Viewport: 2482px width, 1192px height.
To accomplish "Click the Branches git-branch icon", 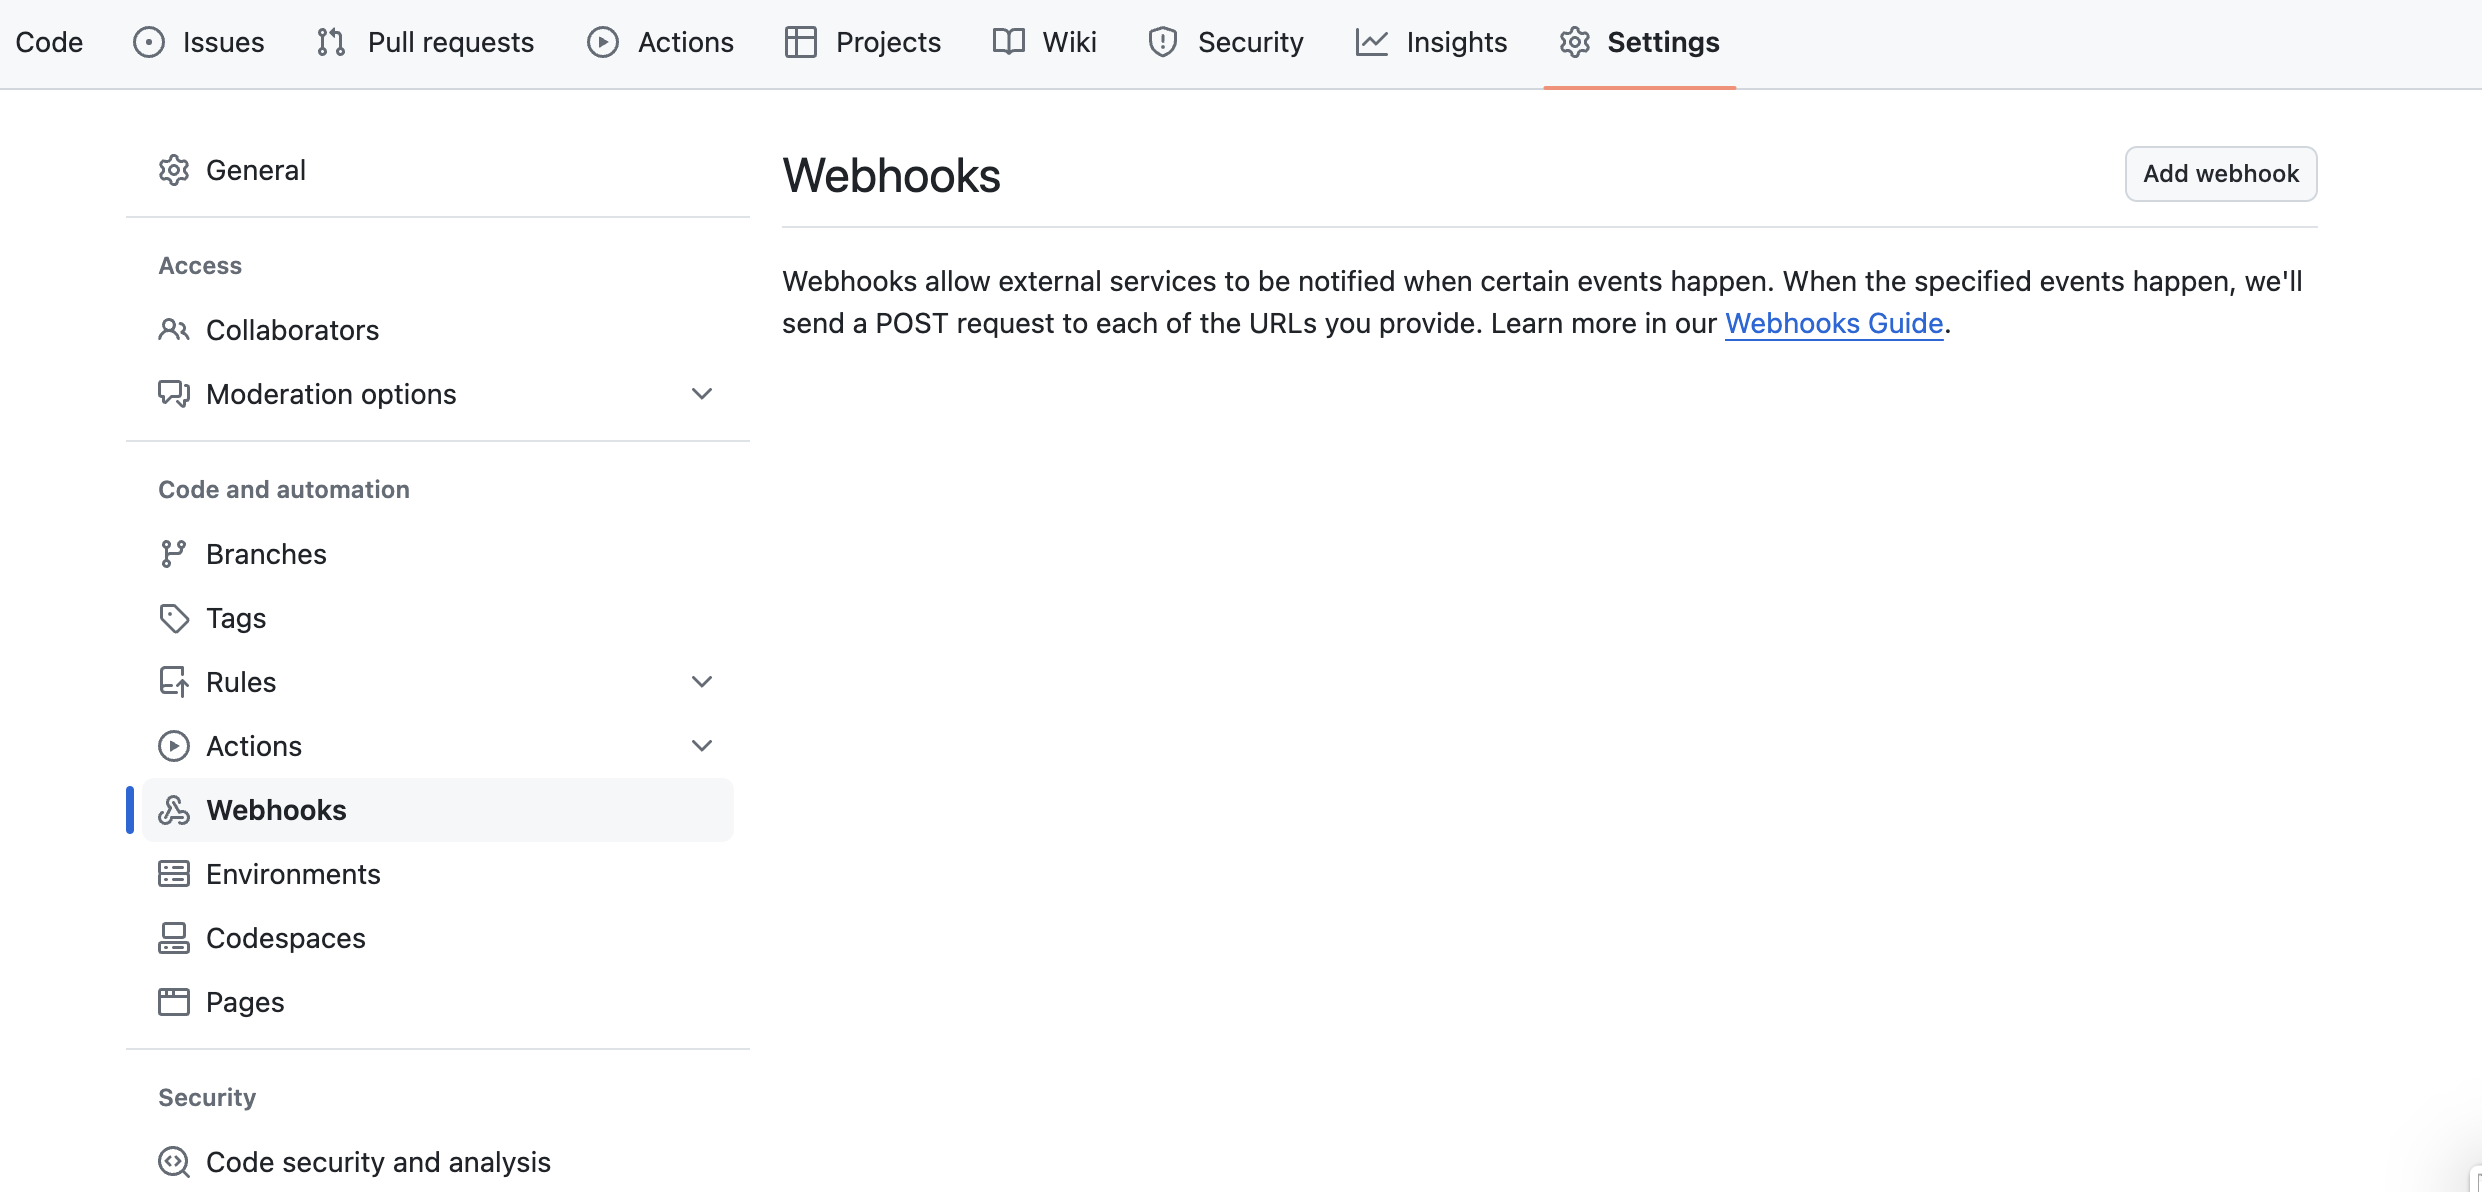I will [x=174, y=554].
